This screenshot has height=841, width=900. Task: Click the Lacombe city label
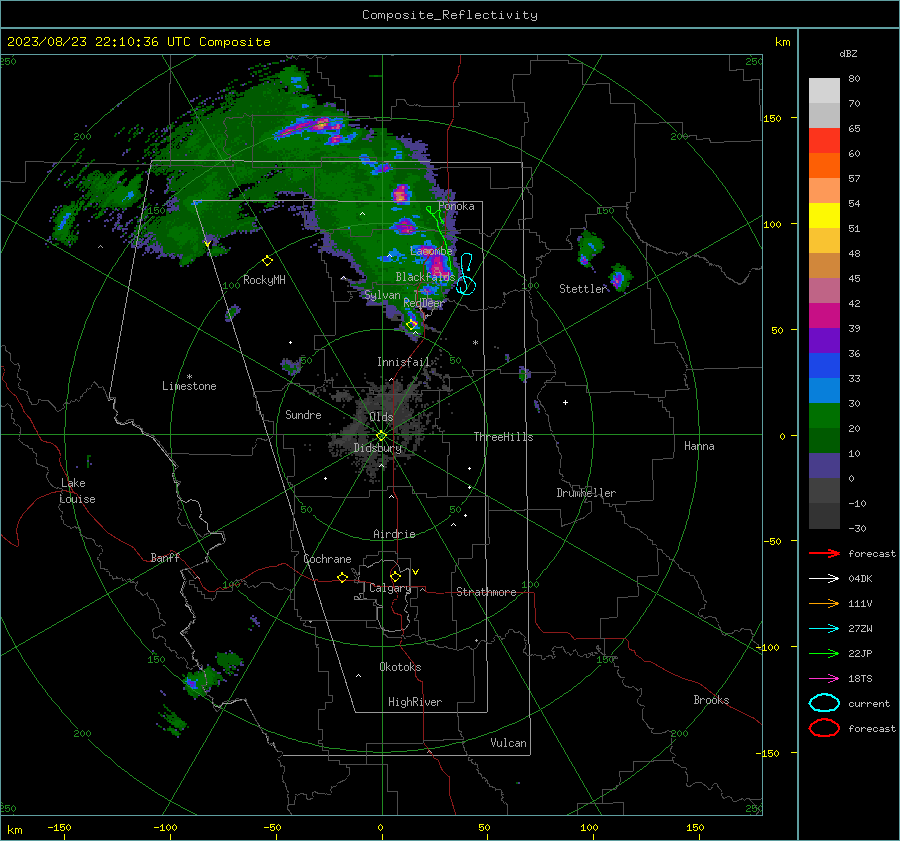431,251
